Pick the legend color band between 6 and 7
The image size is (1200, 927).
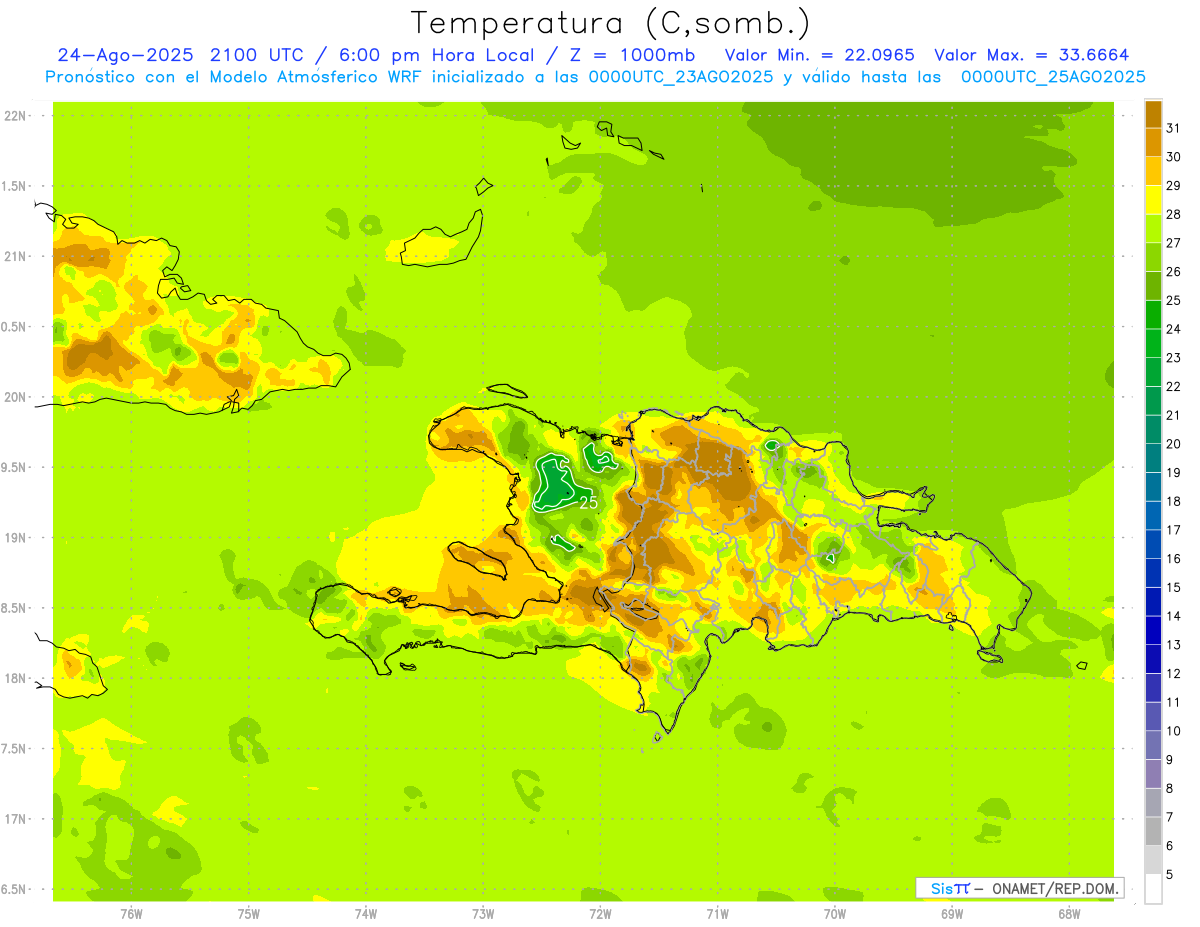1153,831
